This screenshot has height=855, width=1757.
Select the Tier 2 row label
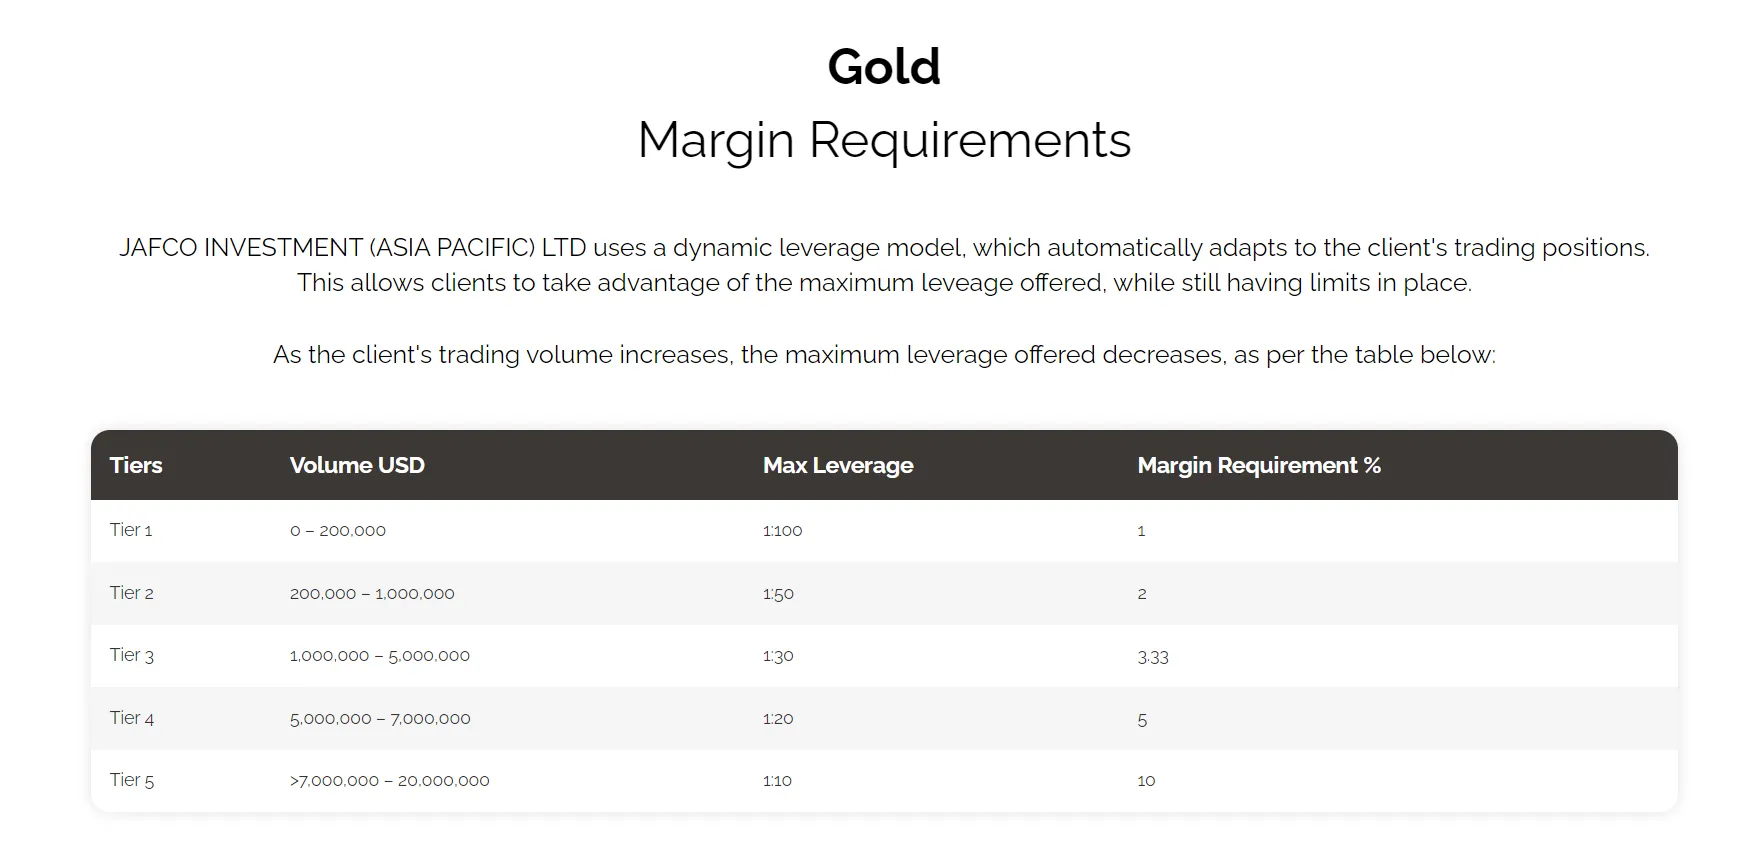(132, 593)
